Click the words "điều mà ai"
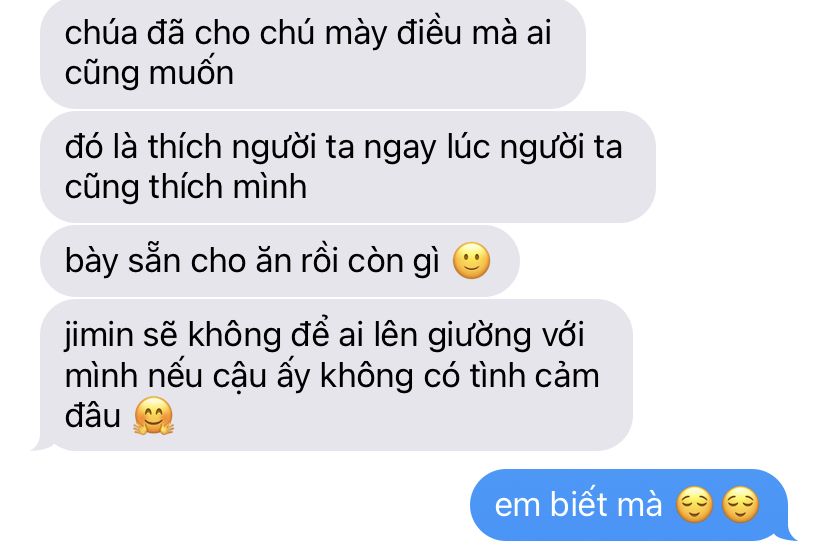 [x=474, y=33]
